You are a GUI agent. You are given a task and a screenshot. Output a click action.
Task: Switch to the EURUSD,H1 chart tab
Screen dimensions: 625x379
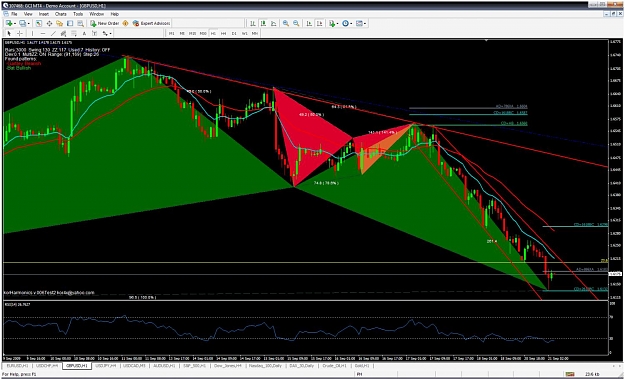pos(18,365)
